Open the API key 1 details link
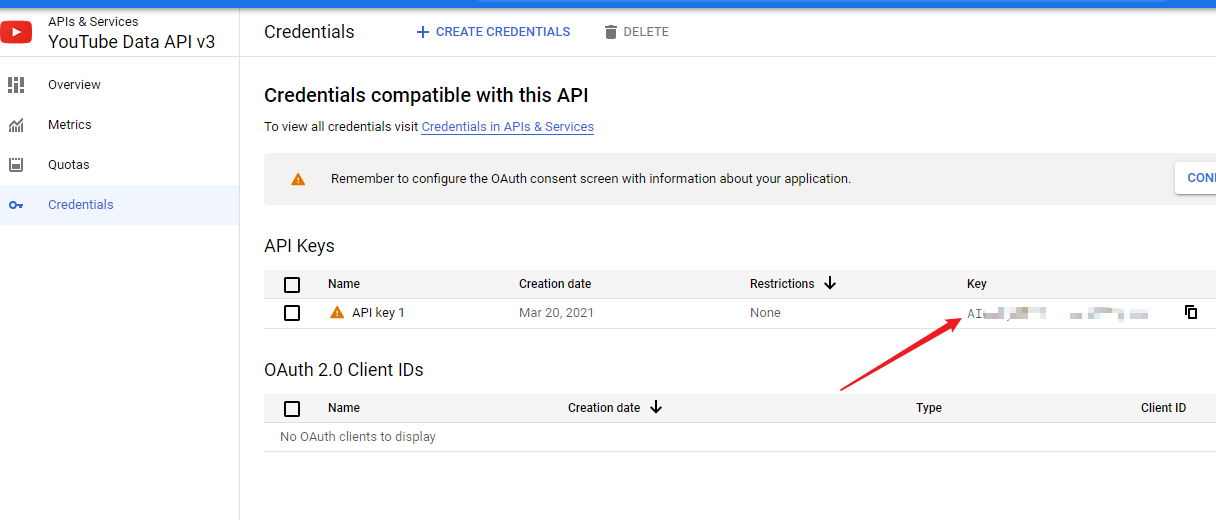 378,313
